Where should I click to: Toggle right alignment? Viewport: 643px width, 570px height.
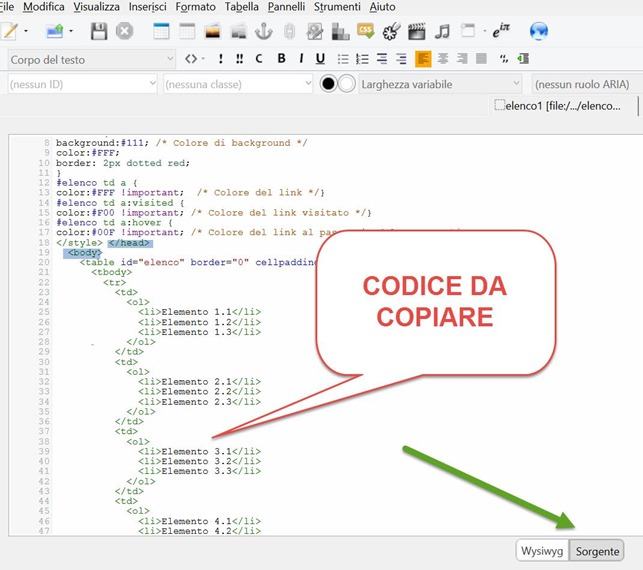pos(462,59)
